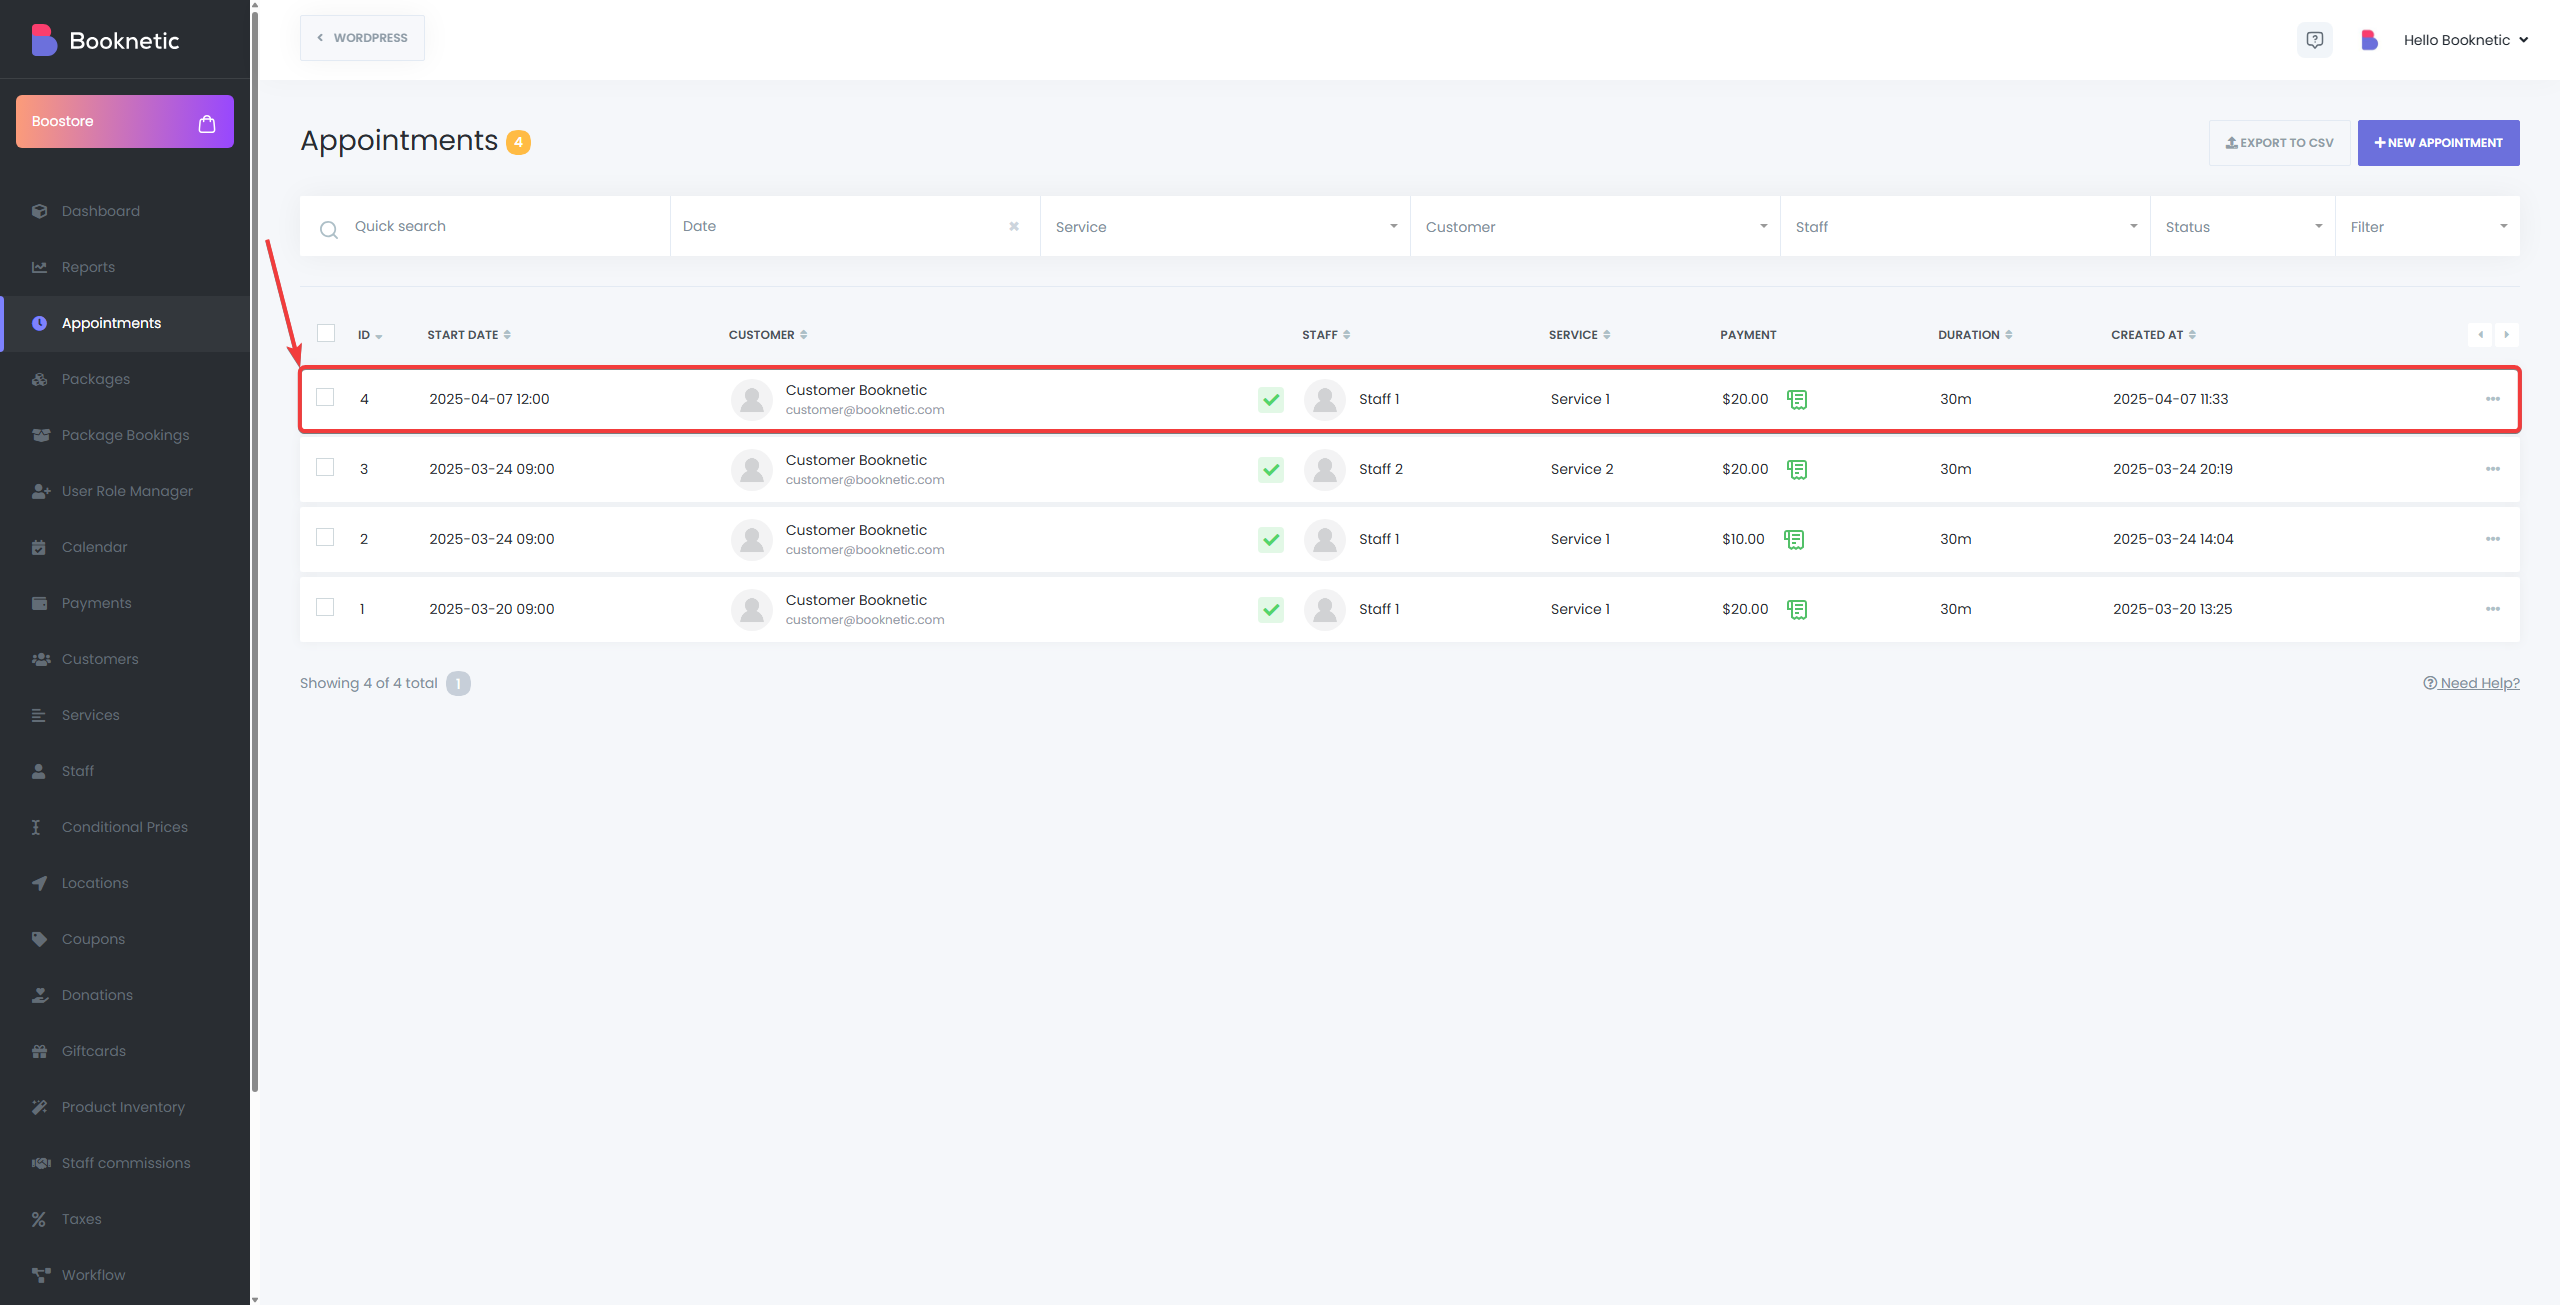The image size is (2560, 1305).
Task: Open Payments in the sidebar
Action: click(125, 603)
